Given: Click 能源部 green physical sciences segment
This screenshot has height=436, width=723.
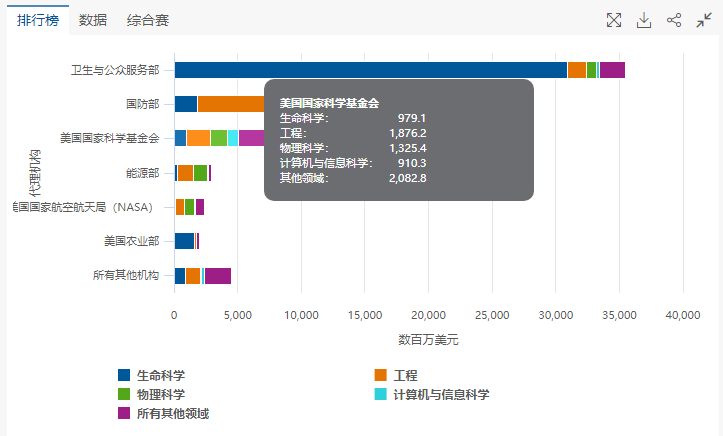Looking at the screenshot, I should 201,173.
